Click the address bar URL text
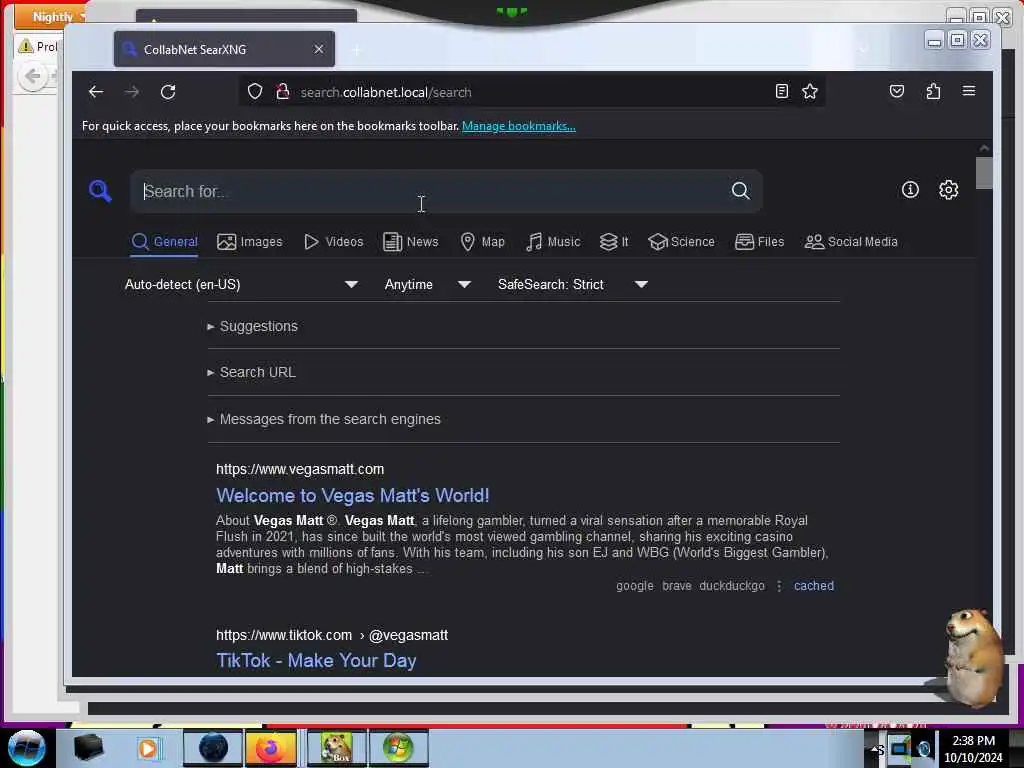Viewport: 1024px width, 768px height. (386, 92)
